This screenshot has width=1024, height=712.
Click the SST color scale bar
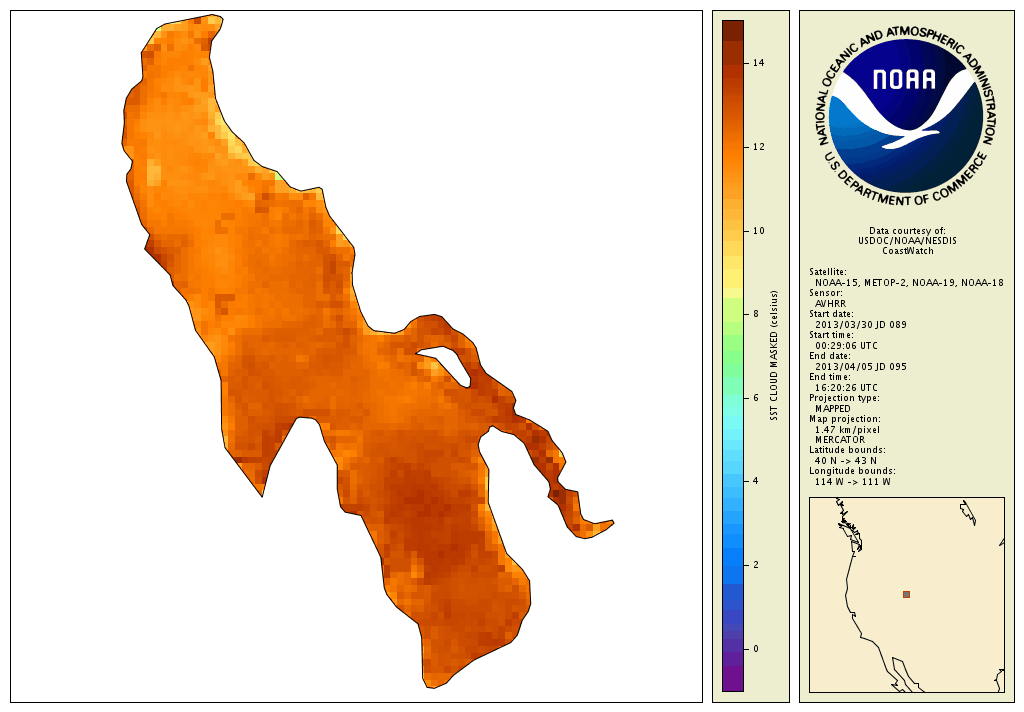(x=733, y=355)
